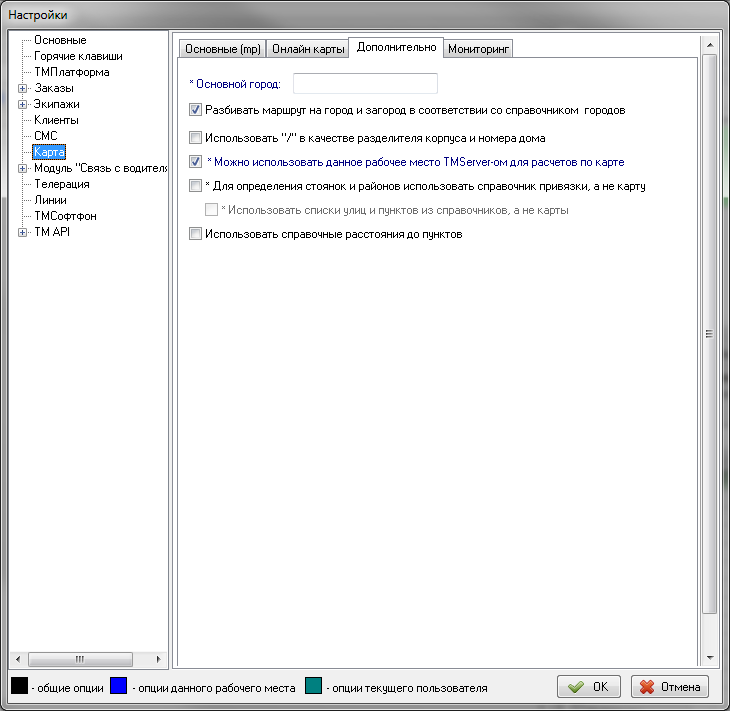Viewport: 730px width, 711px height.
Task: Click the tree's horizontal scrollbar thumb
Action: [x=80, y=659]
